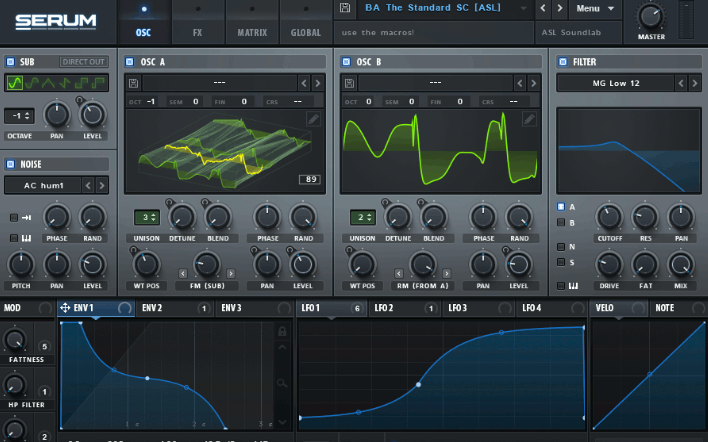The height and width of the screenshot is (442, 708).
Task: Click the FATTNESS macro knob
Action: 14,340
